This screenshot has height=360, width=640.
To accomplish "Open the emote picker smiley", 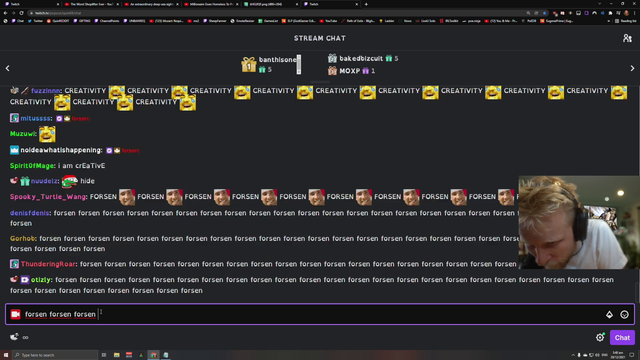I will (624, 314).
